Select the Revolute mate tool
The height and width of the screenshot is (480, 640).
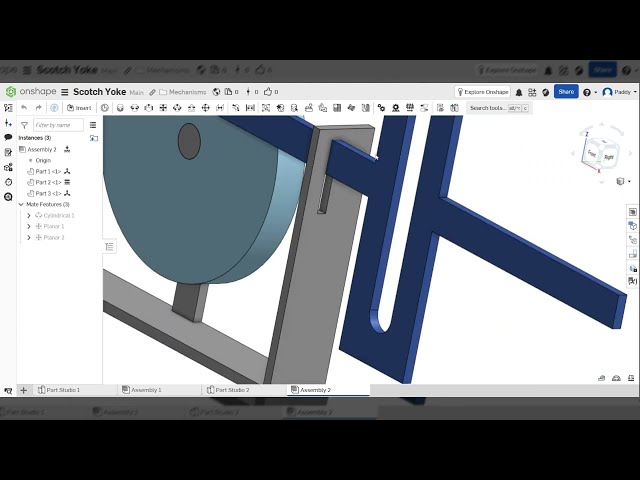tap(134, 108)
